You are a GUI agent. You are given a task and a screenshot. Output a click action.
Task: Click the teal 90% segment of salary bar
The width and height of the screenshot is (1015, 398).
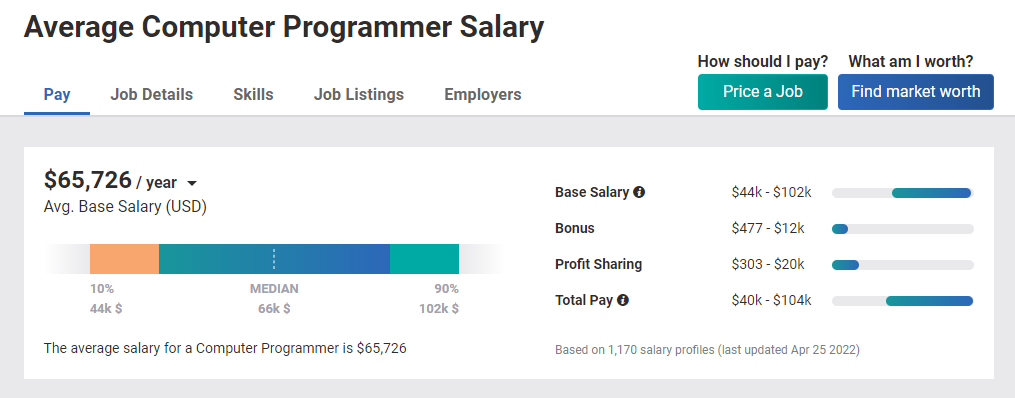(425, 259)
